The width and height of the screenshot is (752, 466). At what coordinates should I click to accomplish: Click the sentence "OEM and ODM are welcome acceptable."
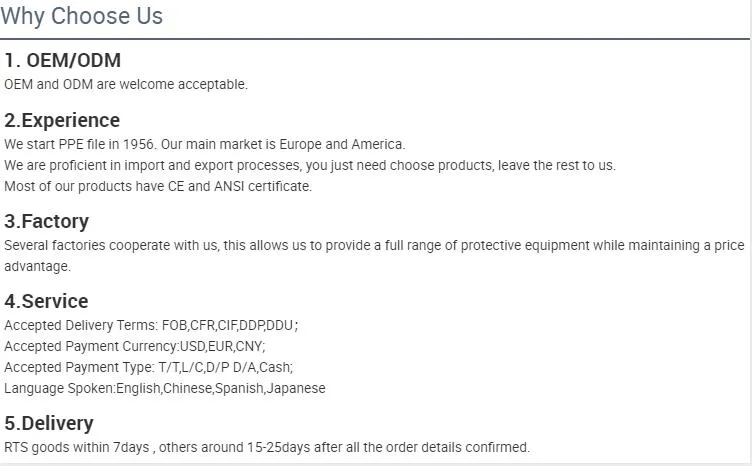point(126,84)
